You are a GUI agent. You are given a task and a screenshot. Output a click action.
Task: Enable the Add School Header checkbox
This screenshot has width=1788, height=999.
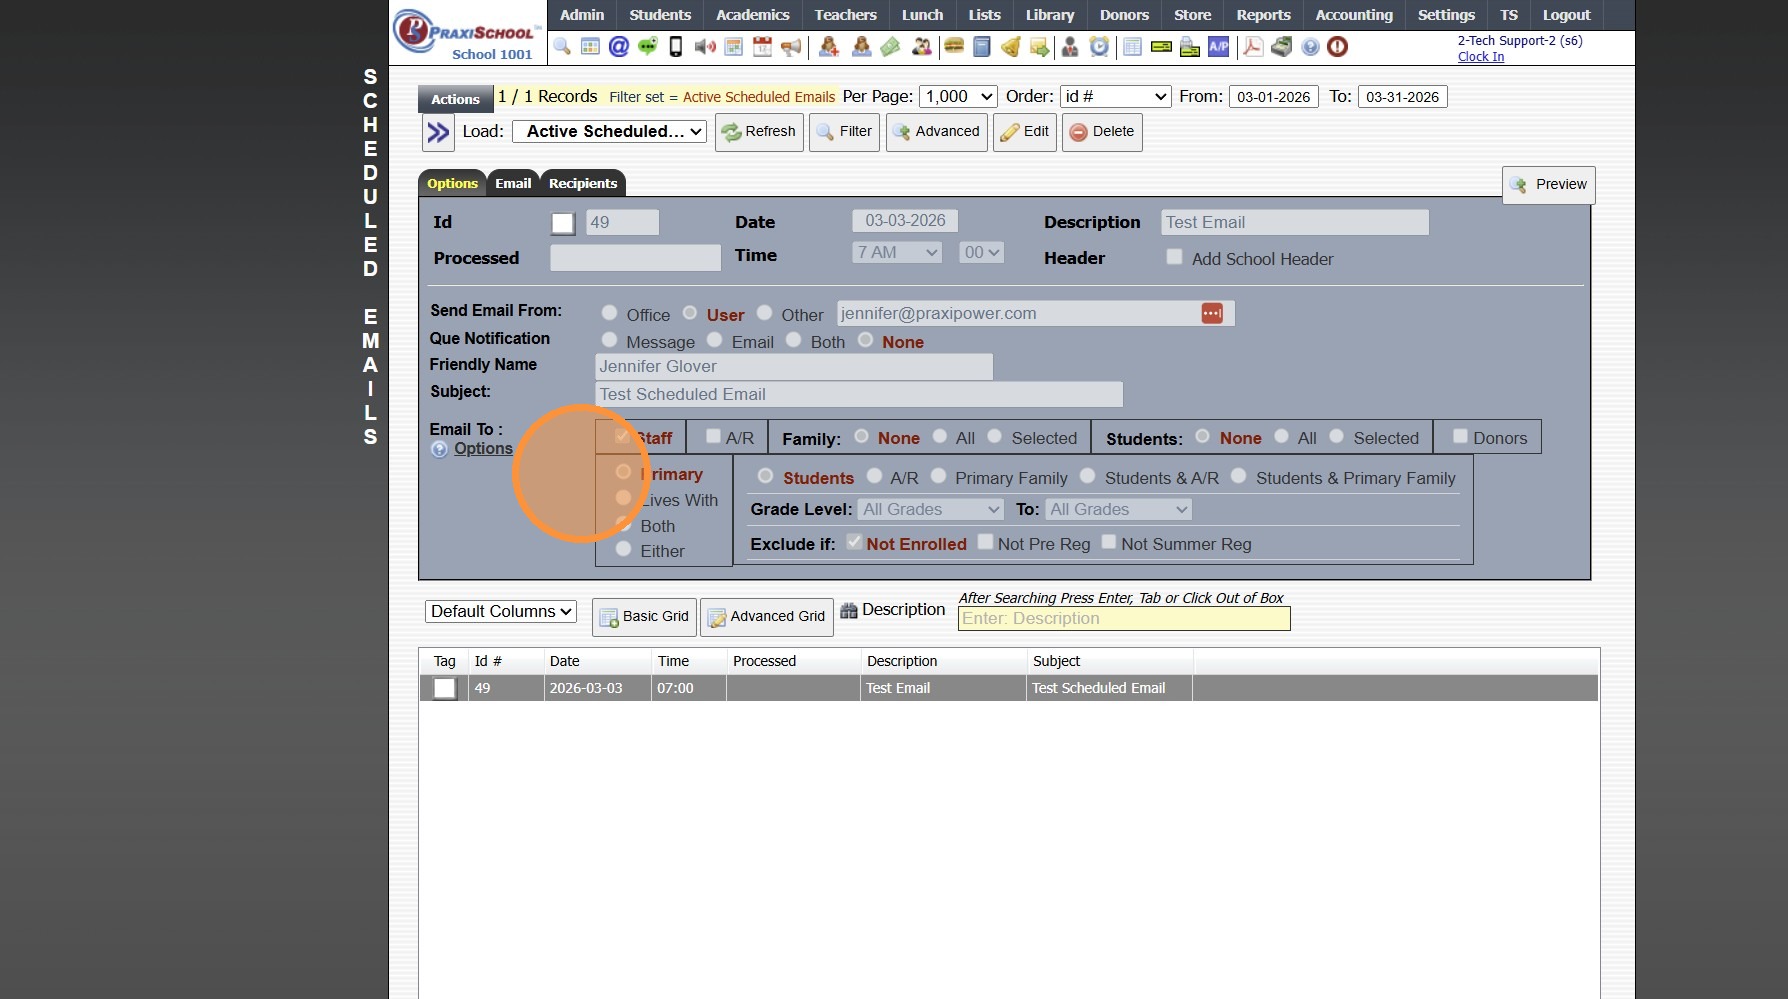tap(1174, 258)
